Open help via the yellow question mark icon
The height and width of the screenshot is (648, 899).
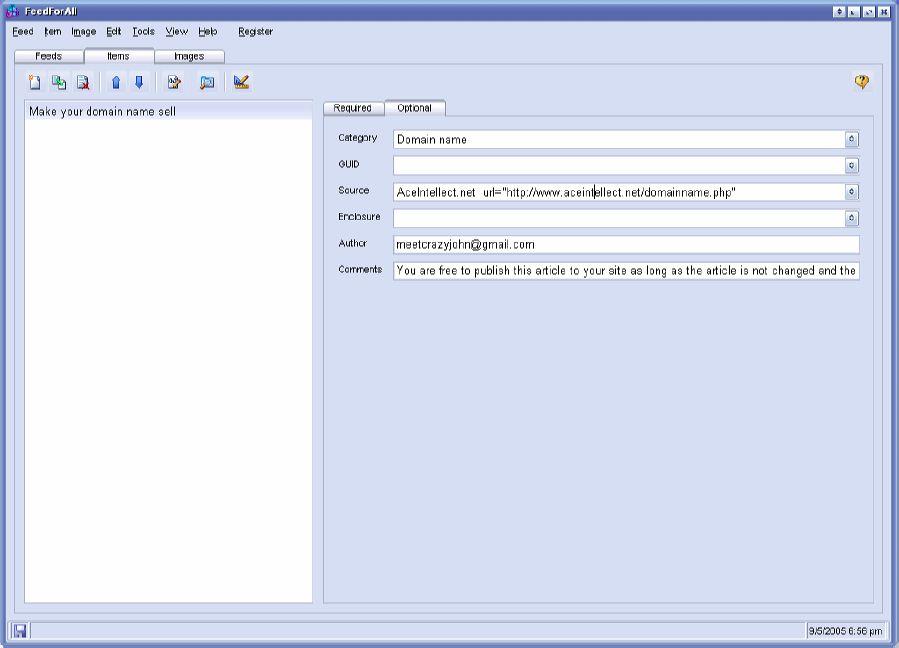point(861,83)
